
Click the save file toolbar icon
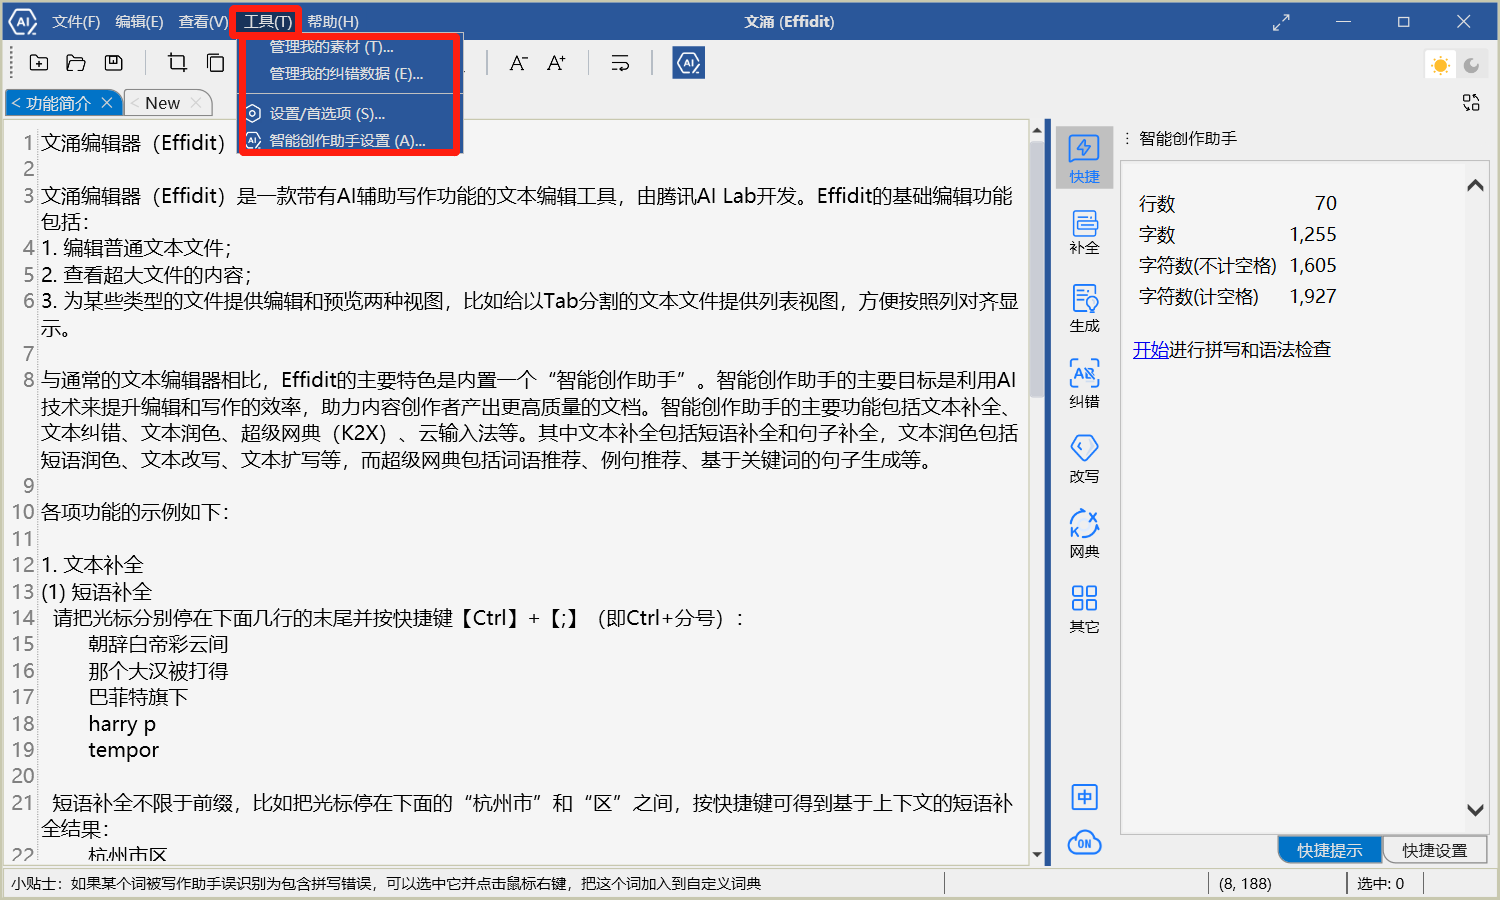point(114,63)
